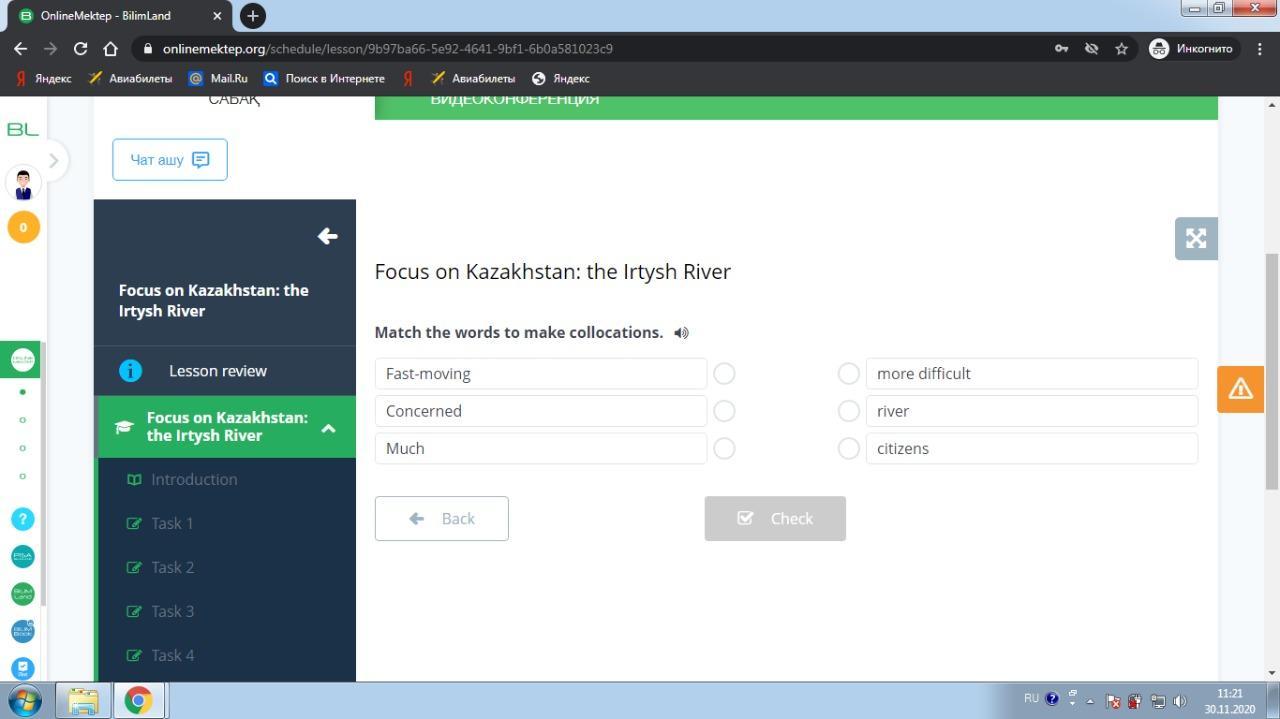Select the radio button next to river
1280x719 pixels.
pyautogui.click(x=848, y=411)
